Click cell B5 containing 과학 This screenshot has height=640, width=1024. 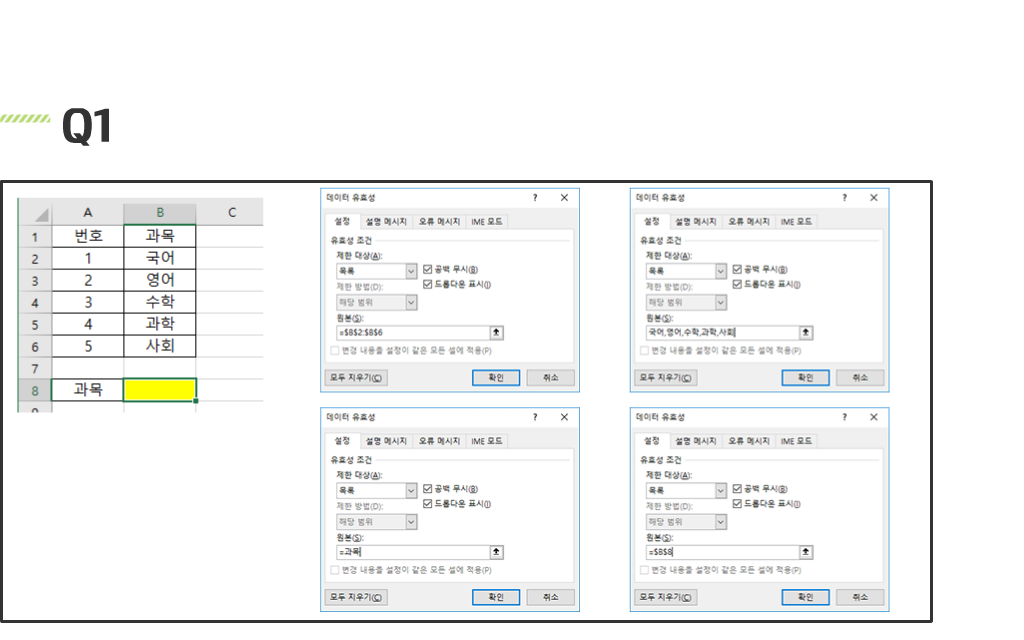tap(160, 324)
